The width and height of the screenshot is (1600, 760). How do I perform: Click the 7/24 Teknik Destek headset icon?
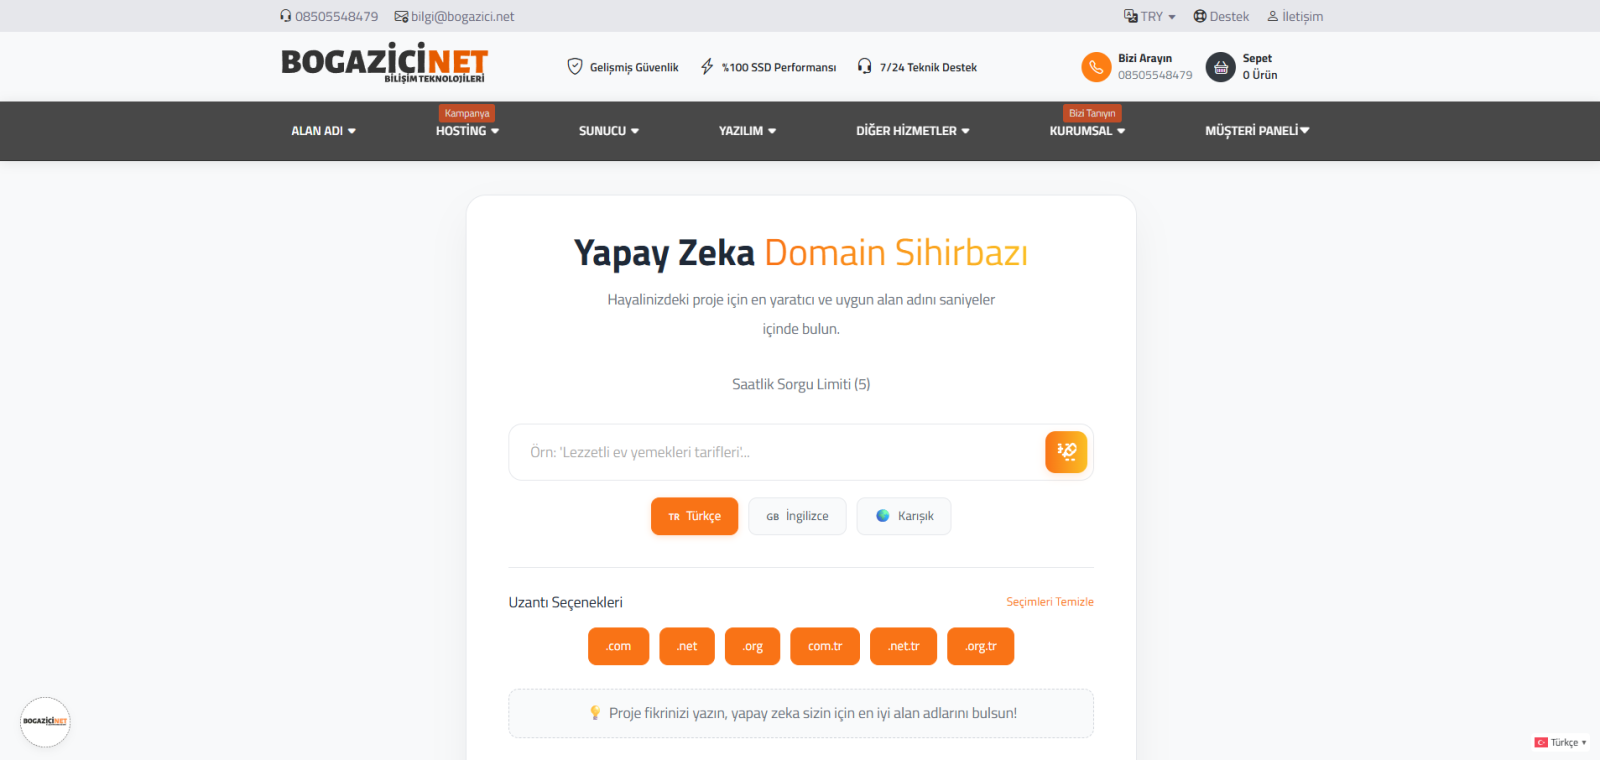pos(865,66)
